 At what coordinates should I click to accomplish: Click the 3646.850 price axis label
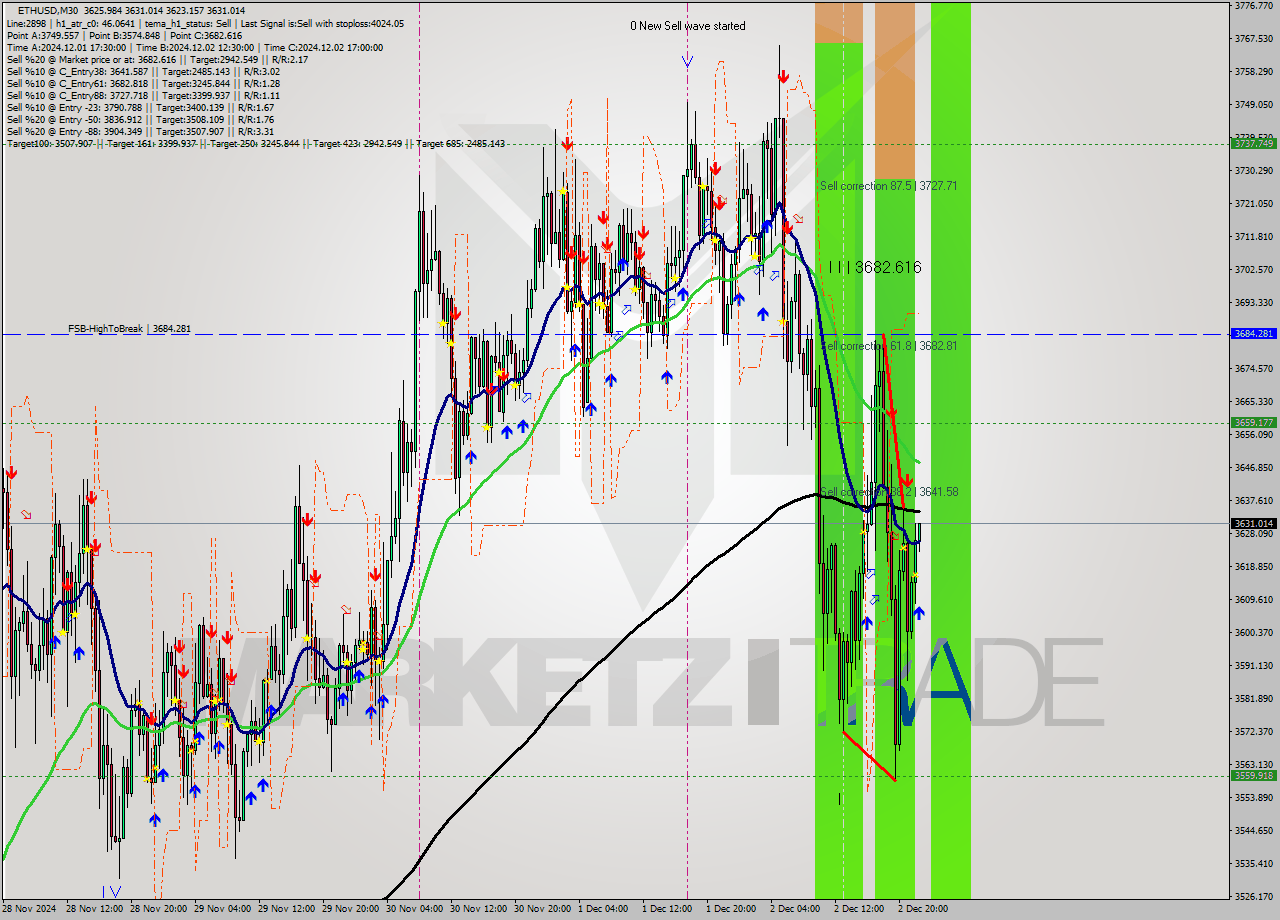[x=1253, y=467]
